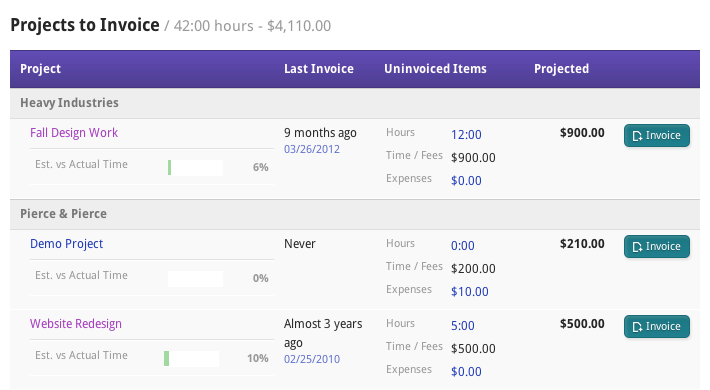
Task: Click Invoice button for Demo Project
Action: tap(657, 246)
